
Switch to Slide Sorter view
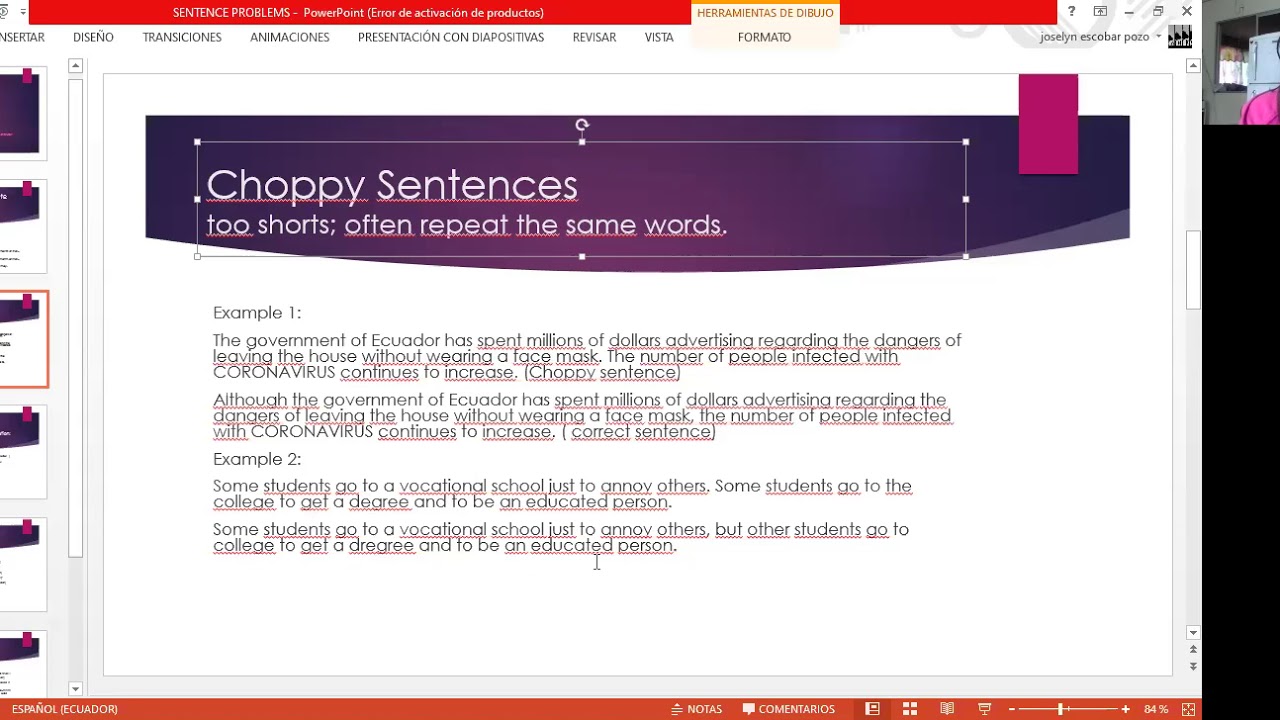point(910,709)
